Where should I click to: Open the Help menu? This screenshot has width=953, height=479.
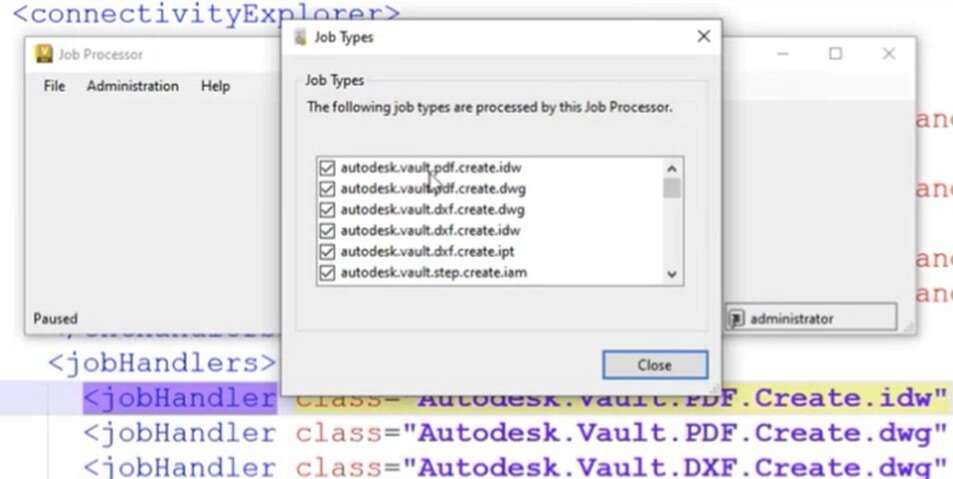(215, 86)
